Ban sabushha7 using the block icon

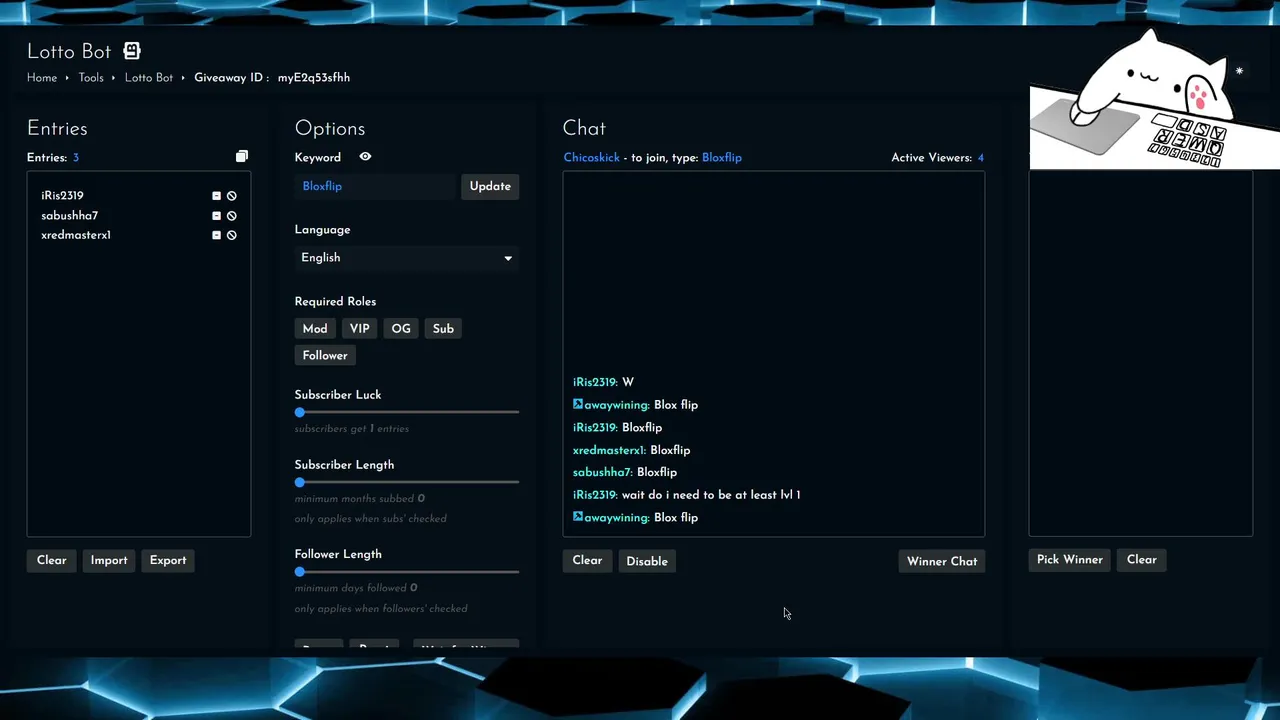point(231,216)
